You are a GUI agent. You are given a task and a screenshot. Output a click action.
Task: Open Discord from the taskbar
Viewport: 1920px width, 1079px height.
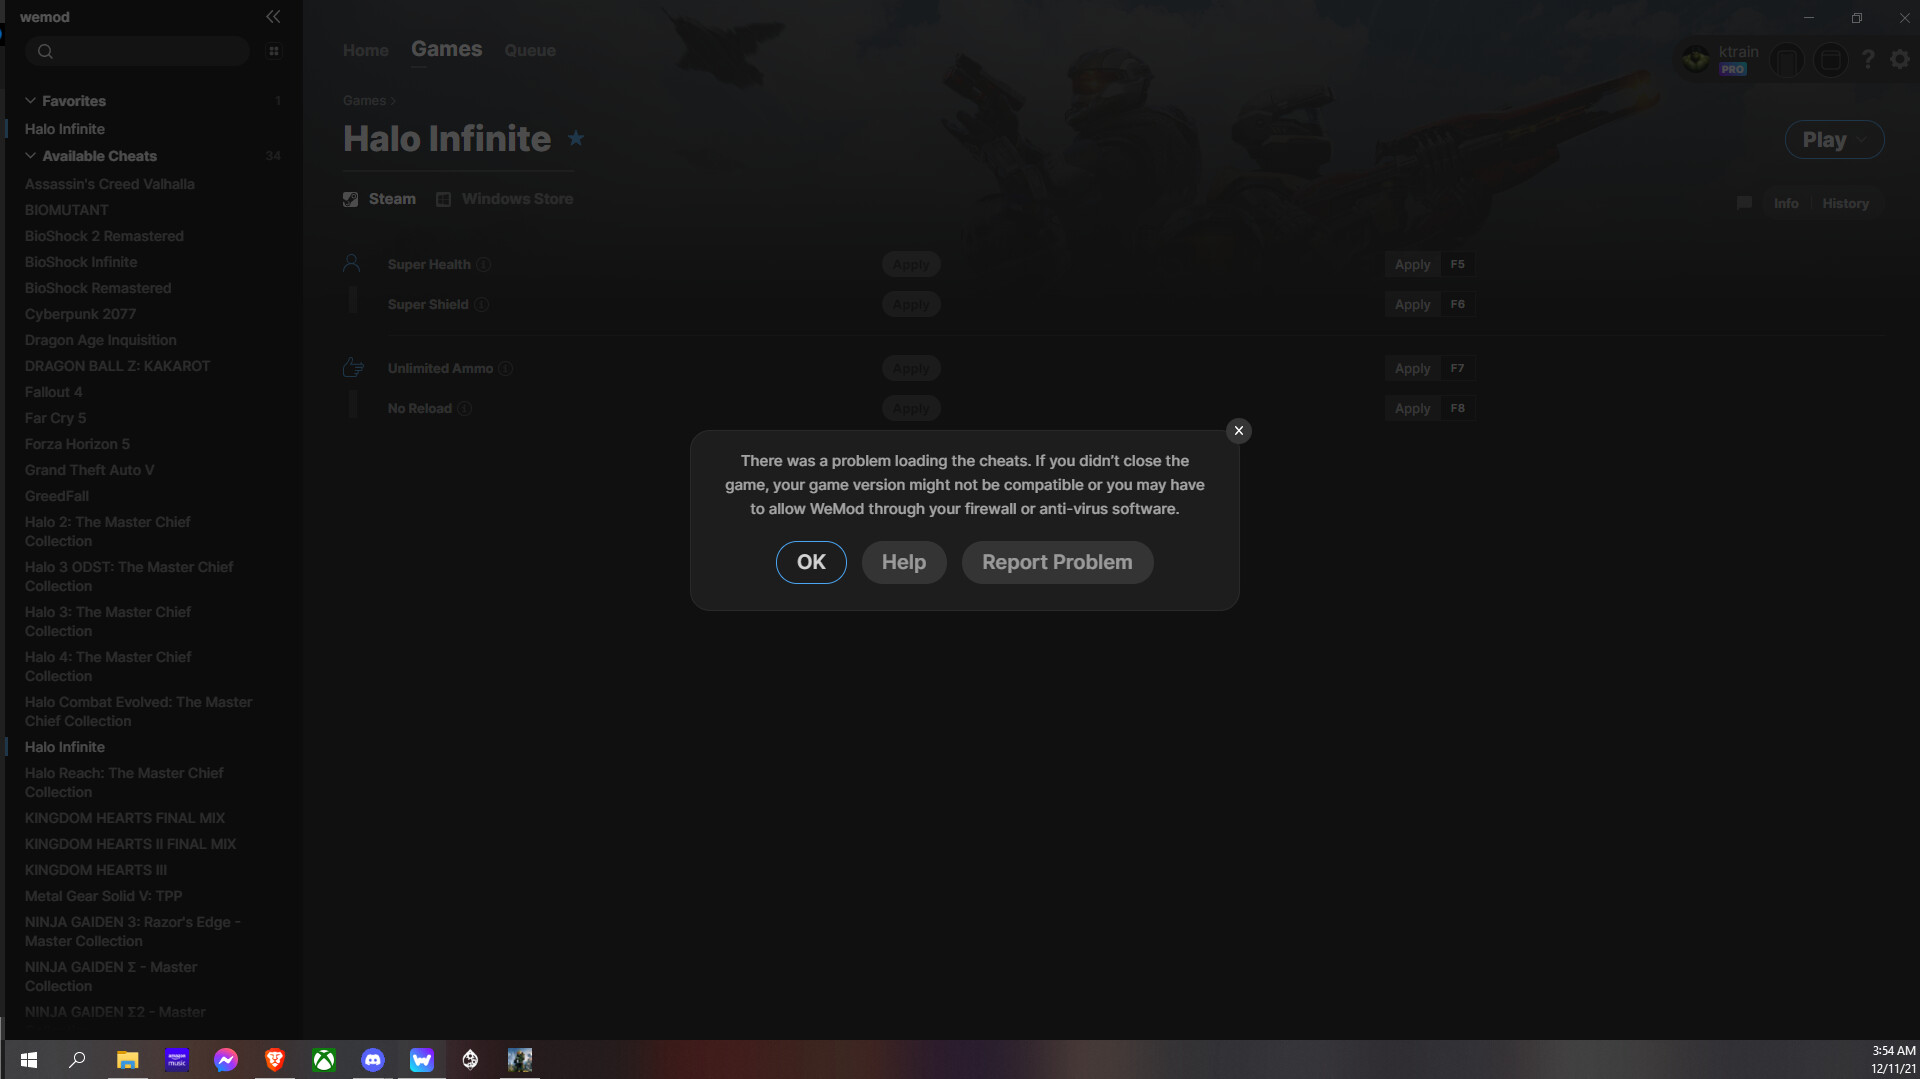[373, 1060]
